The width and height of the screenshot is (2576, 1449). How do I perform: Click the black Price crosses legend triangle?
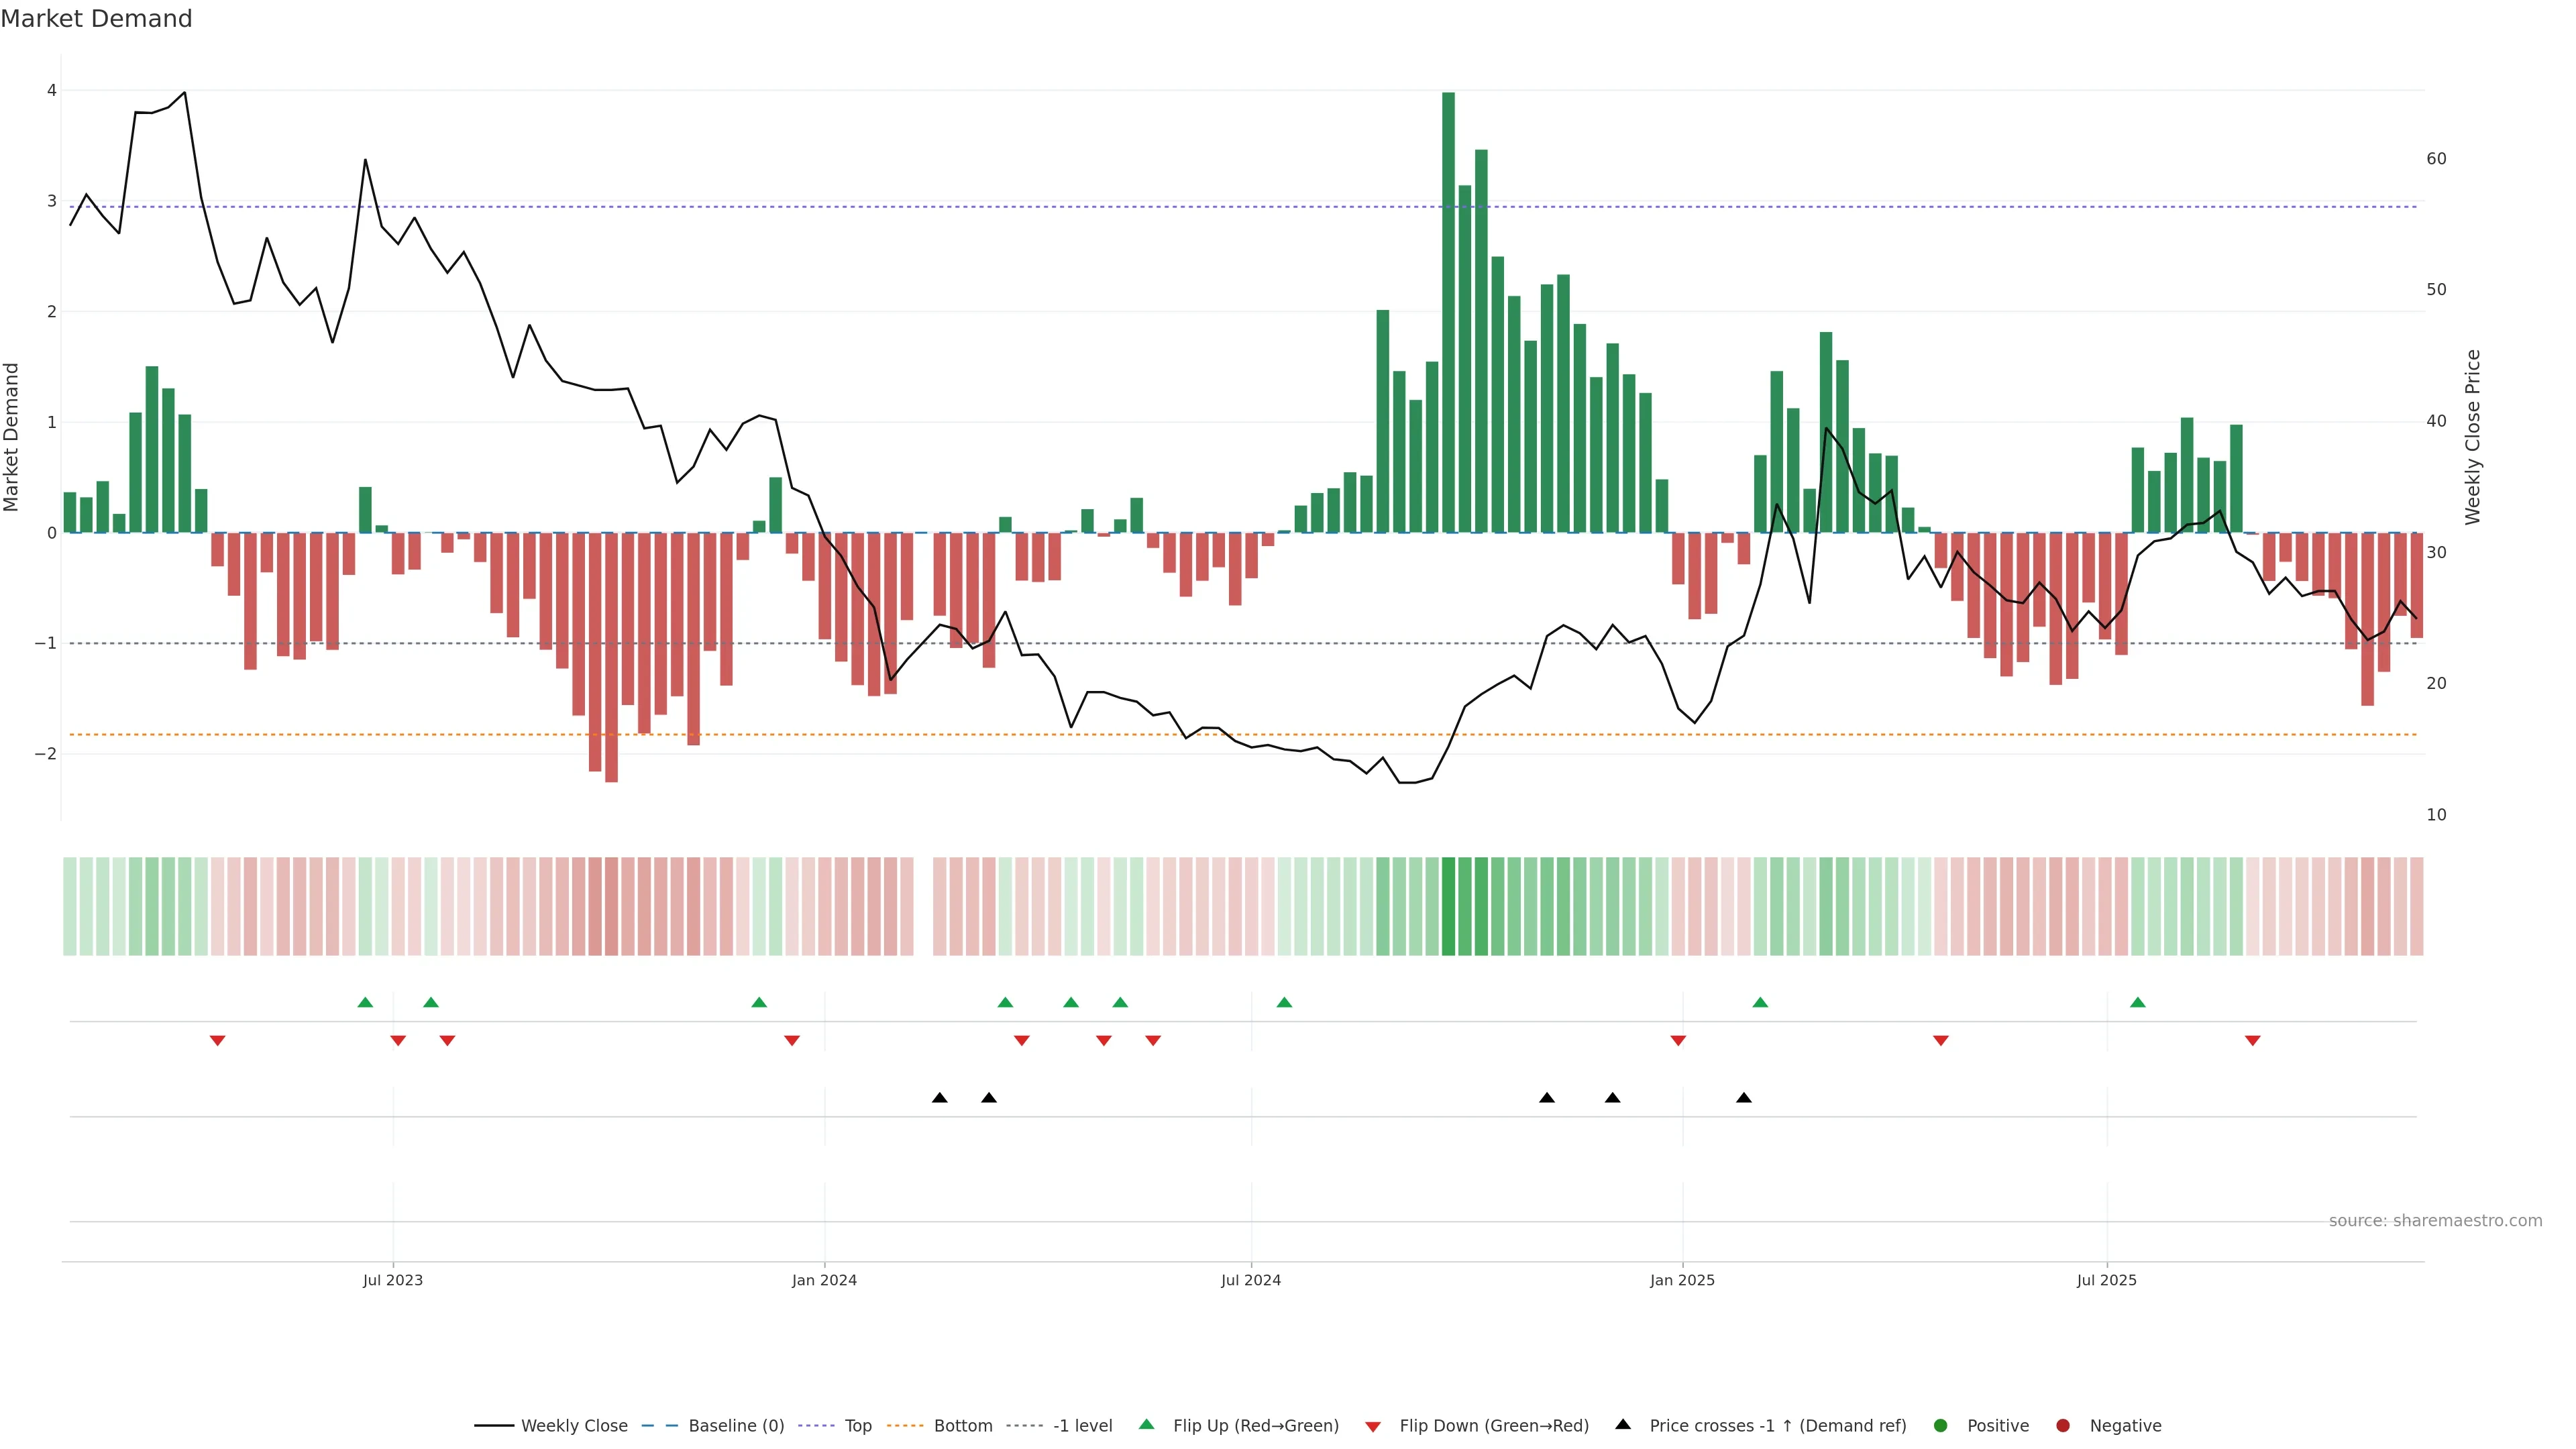point(1623,1424)
